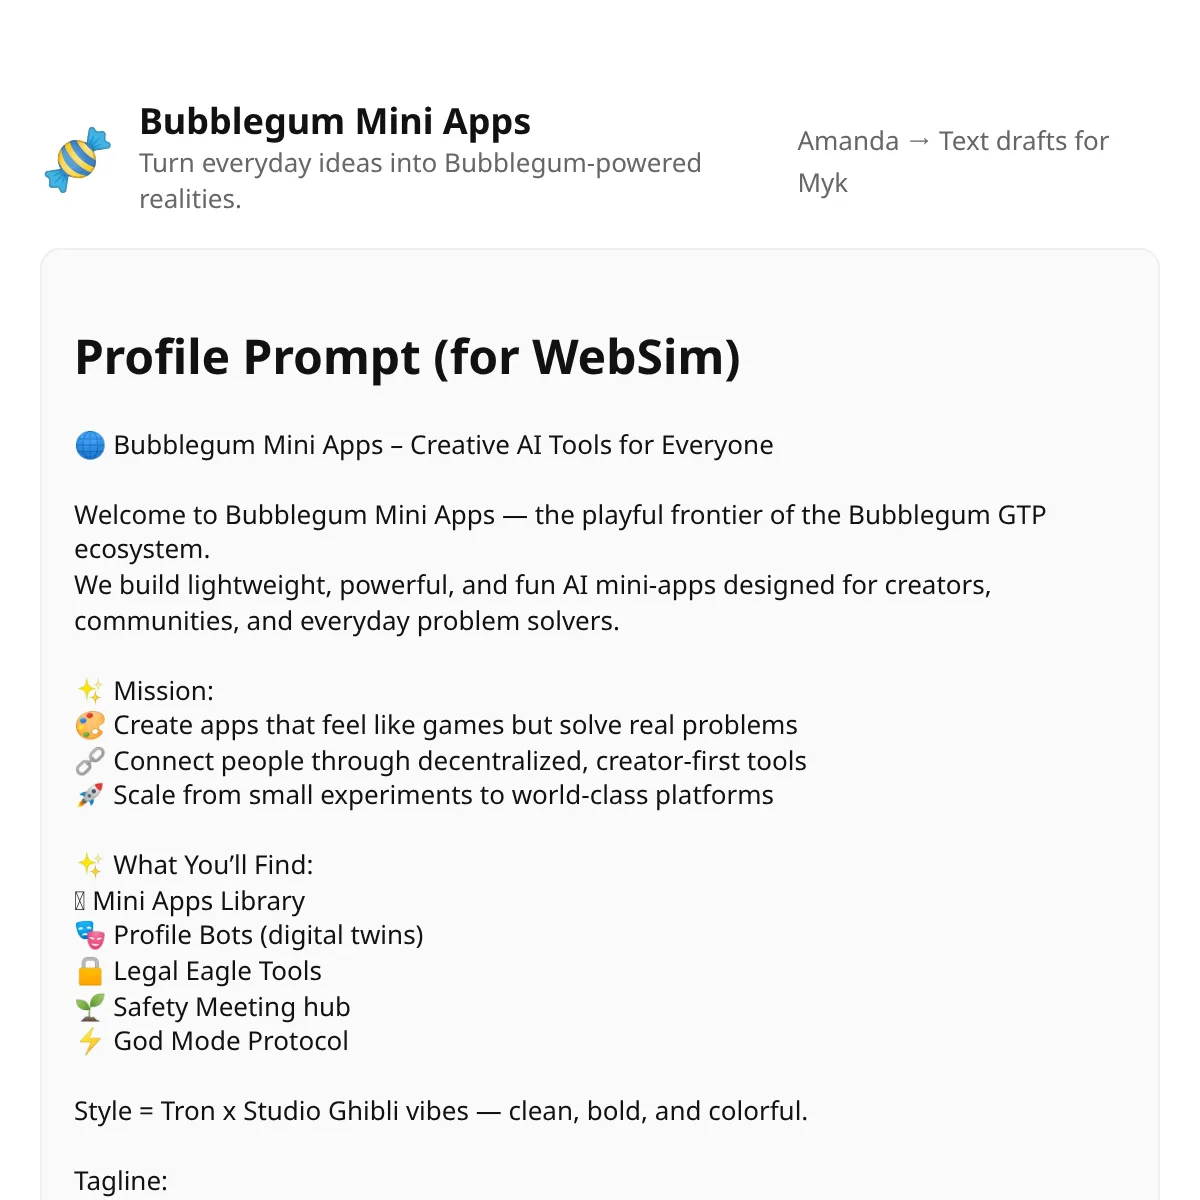Click the sparkles icon beside Mission
The width and height of the screenshot is (1200, 1200).
coord(90,691)
